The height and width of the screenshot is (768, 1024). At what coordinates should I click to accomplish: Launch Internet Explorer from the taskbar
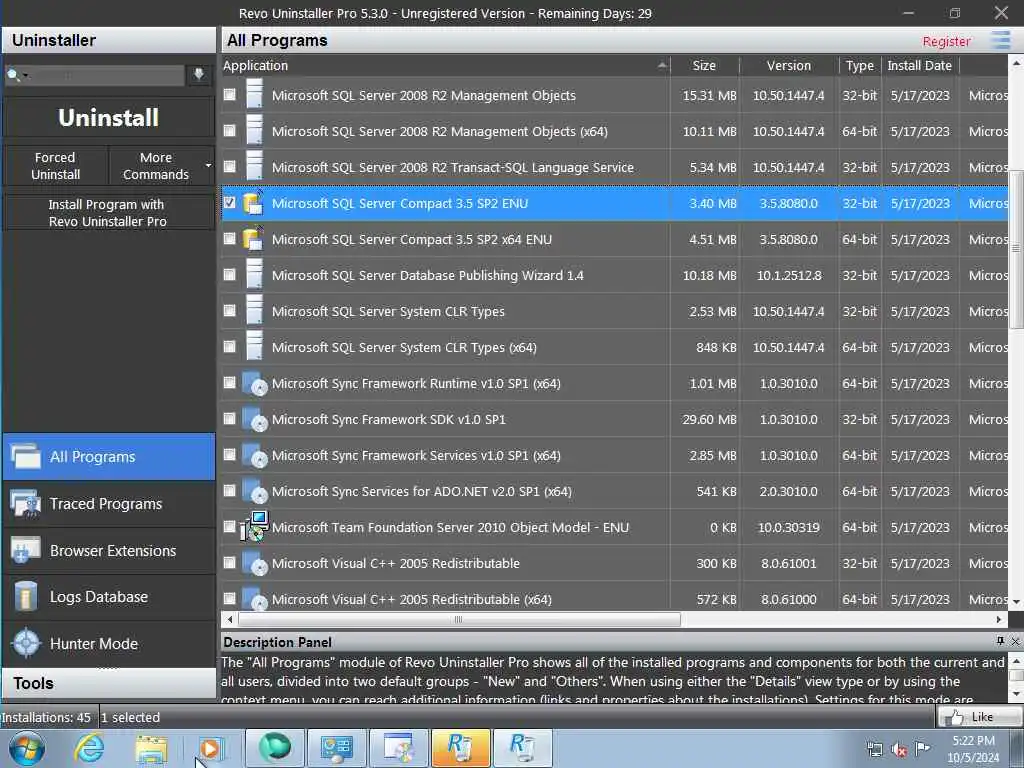88,748
